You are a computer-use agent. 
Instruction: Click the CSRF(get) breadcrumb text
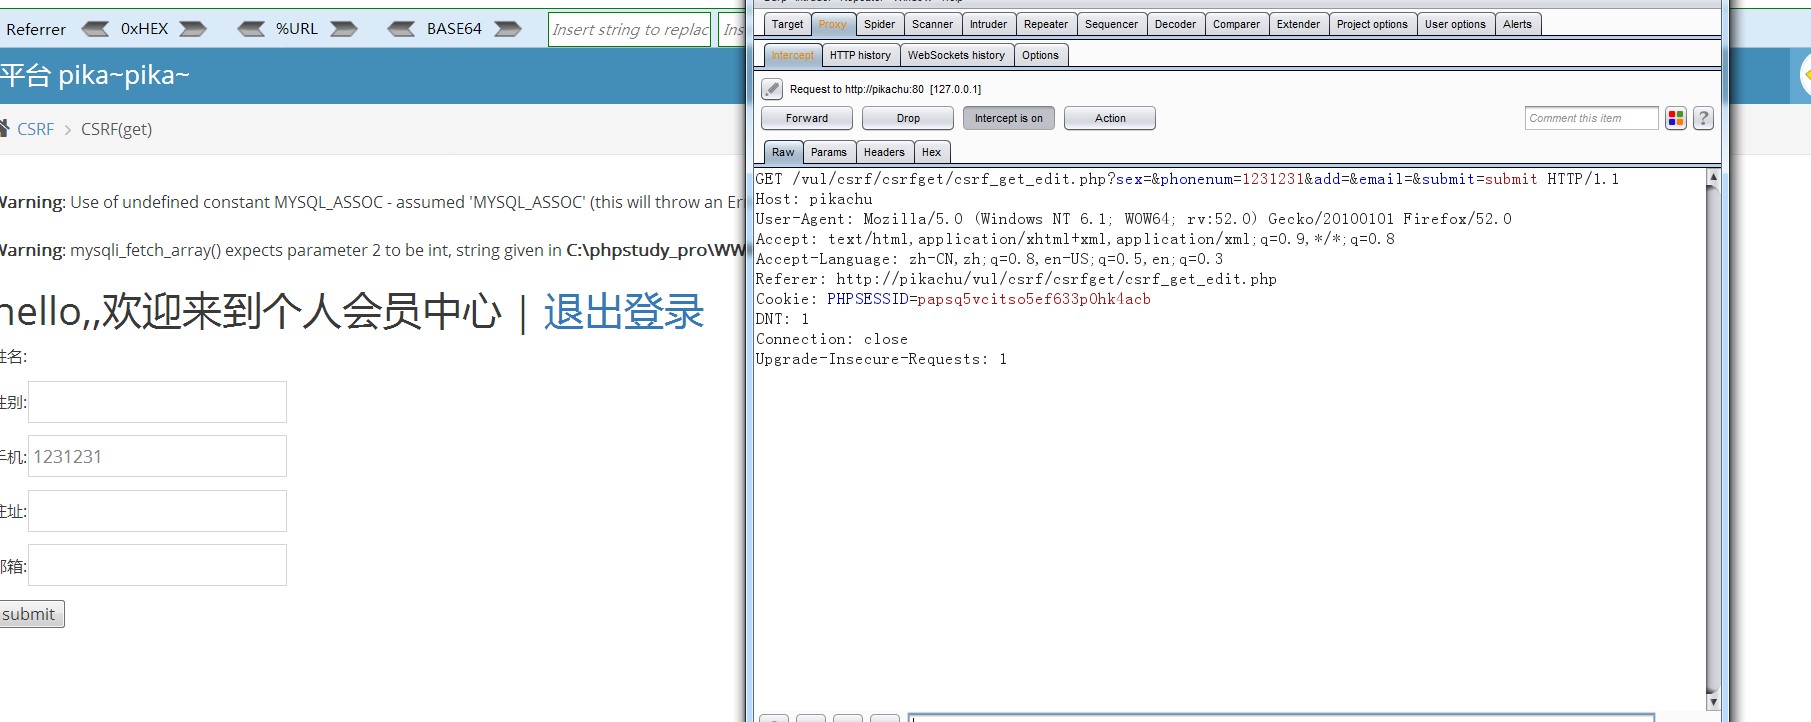[116, 129]
